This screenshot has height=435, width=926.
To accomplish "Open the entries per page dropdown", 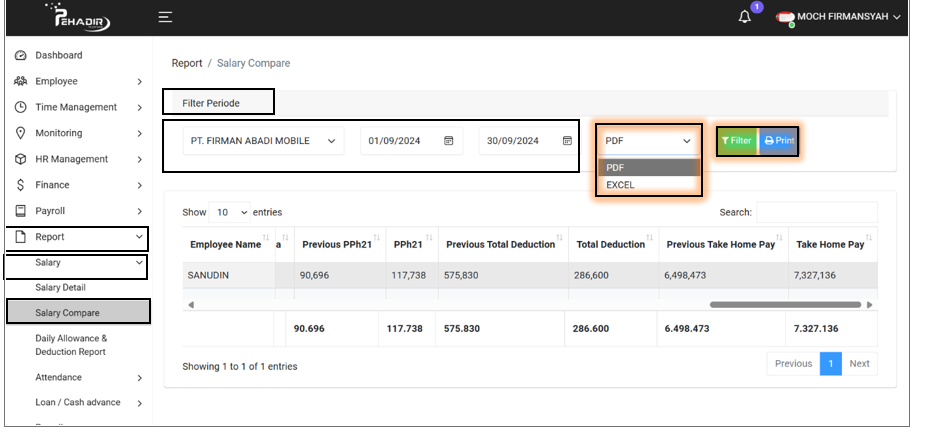I will (x=229, y=212).
